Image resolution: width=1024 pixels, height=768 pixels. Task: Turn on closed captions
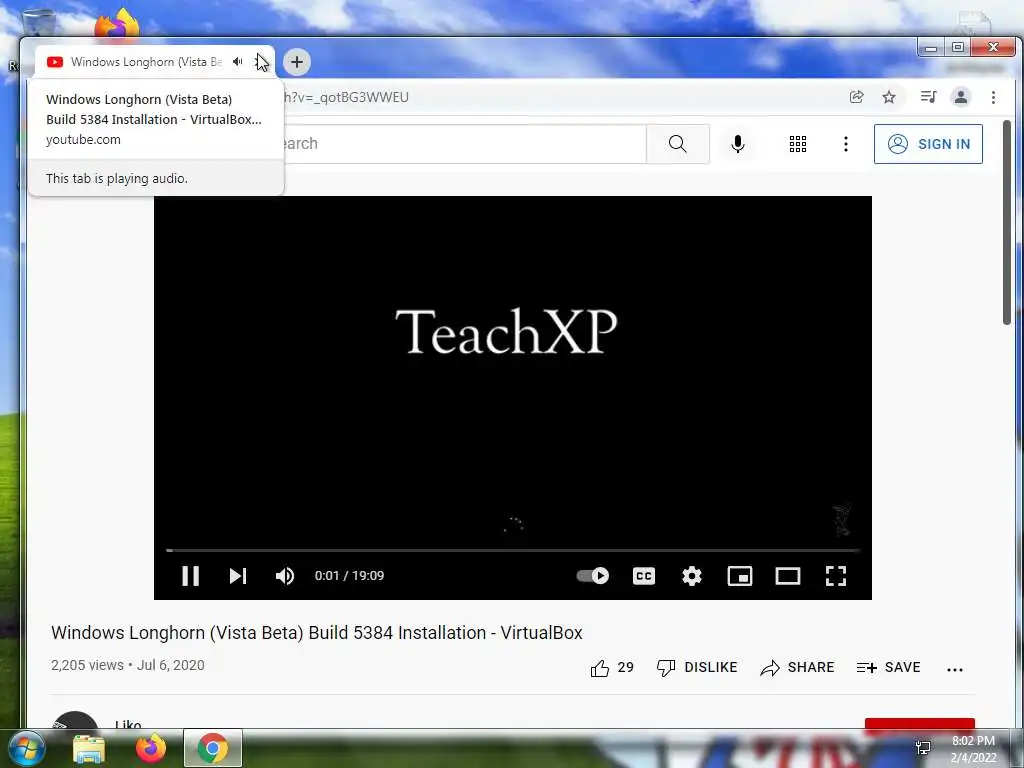[644, 575]
